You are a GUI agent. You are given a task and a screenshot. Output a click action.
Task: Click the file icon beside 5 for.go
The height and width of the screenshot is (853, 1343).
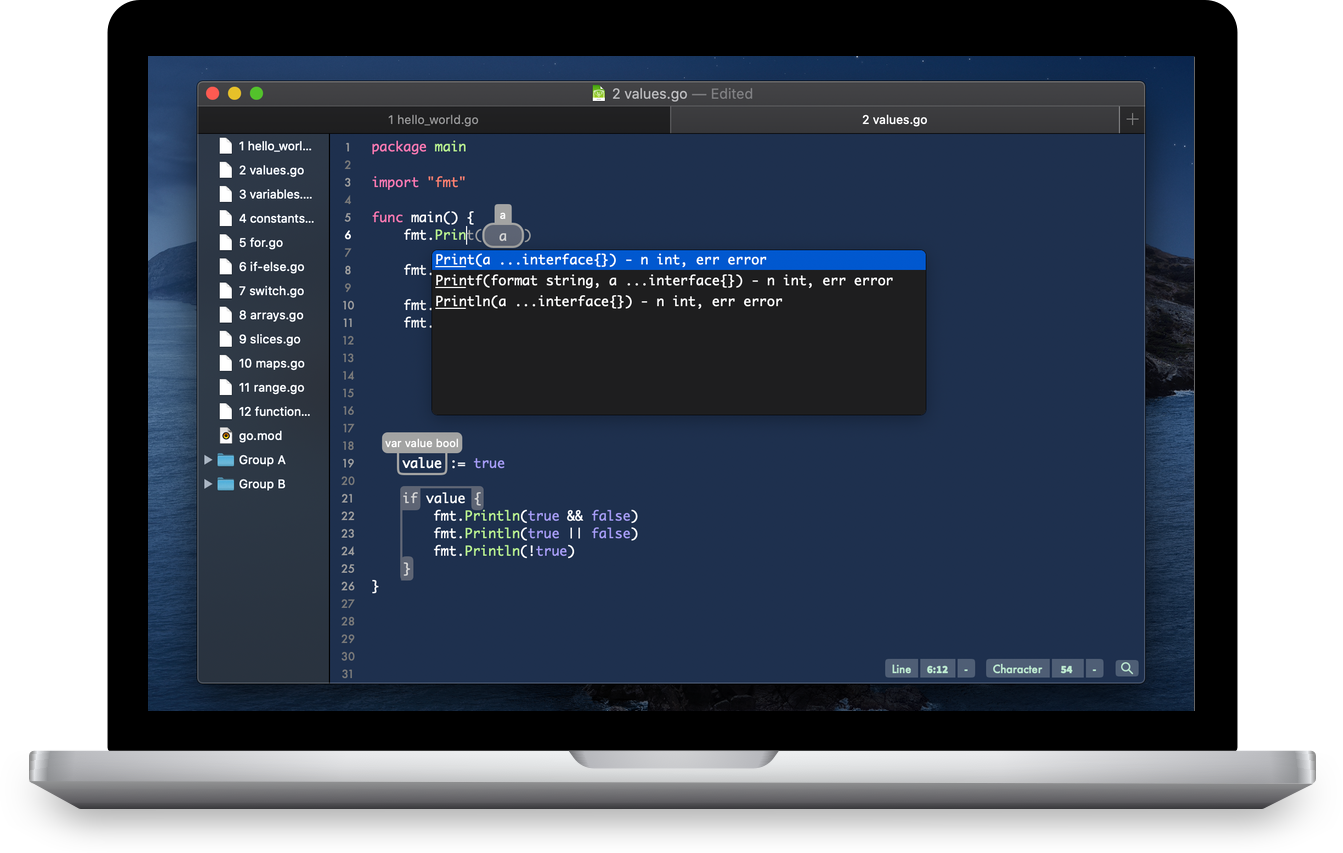[226, 242]
